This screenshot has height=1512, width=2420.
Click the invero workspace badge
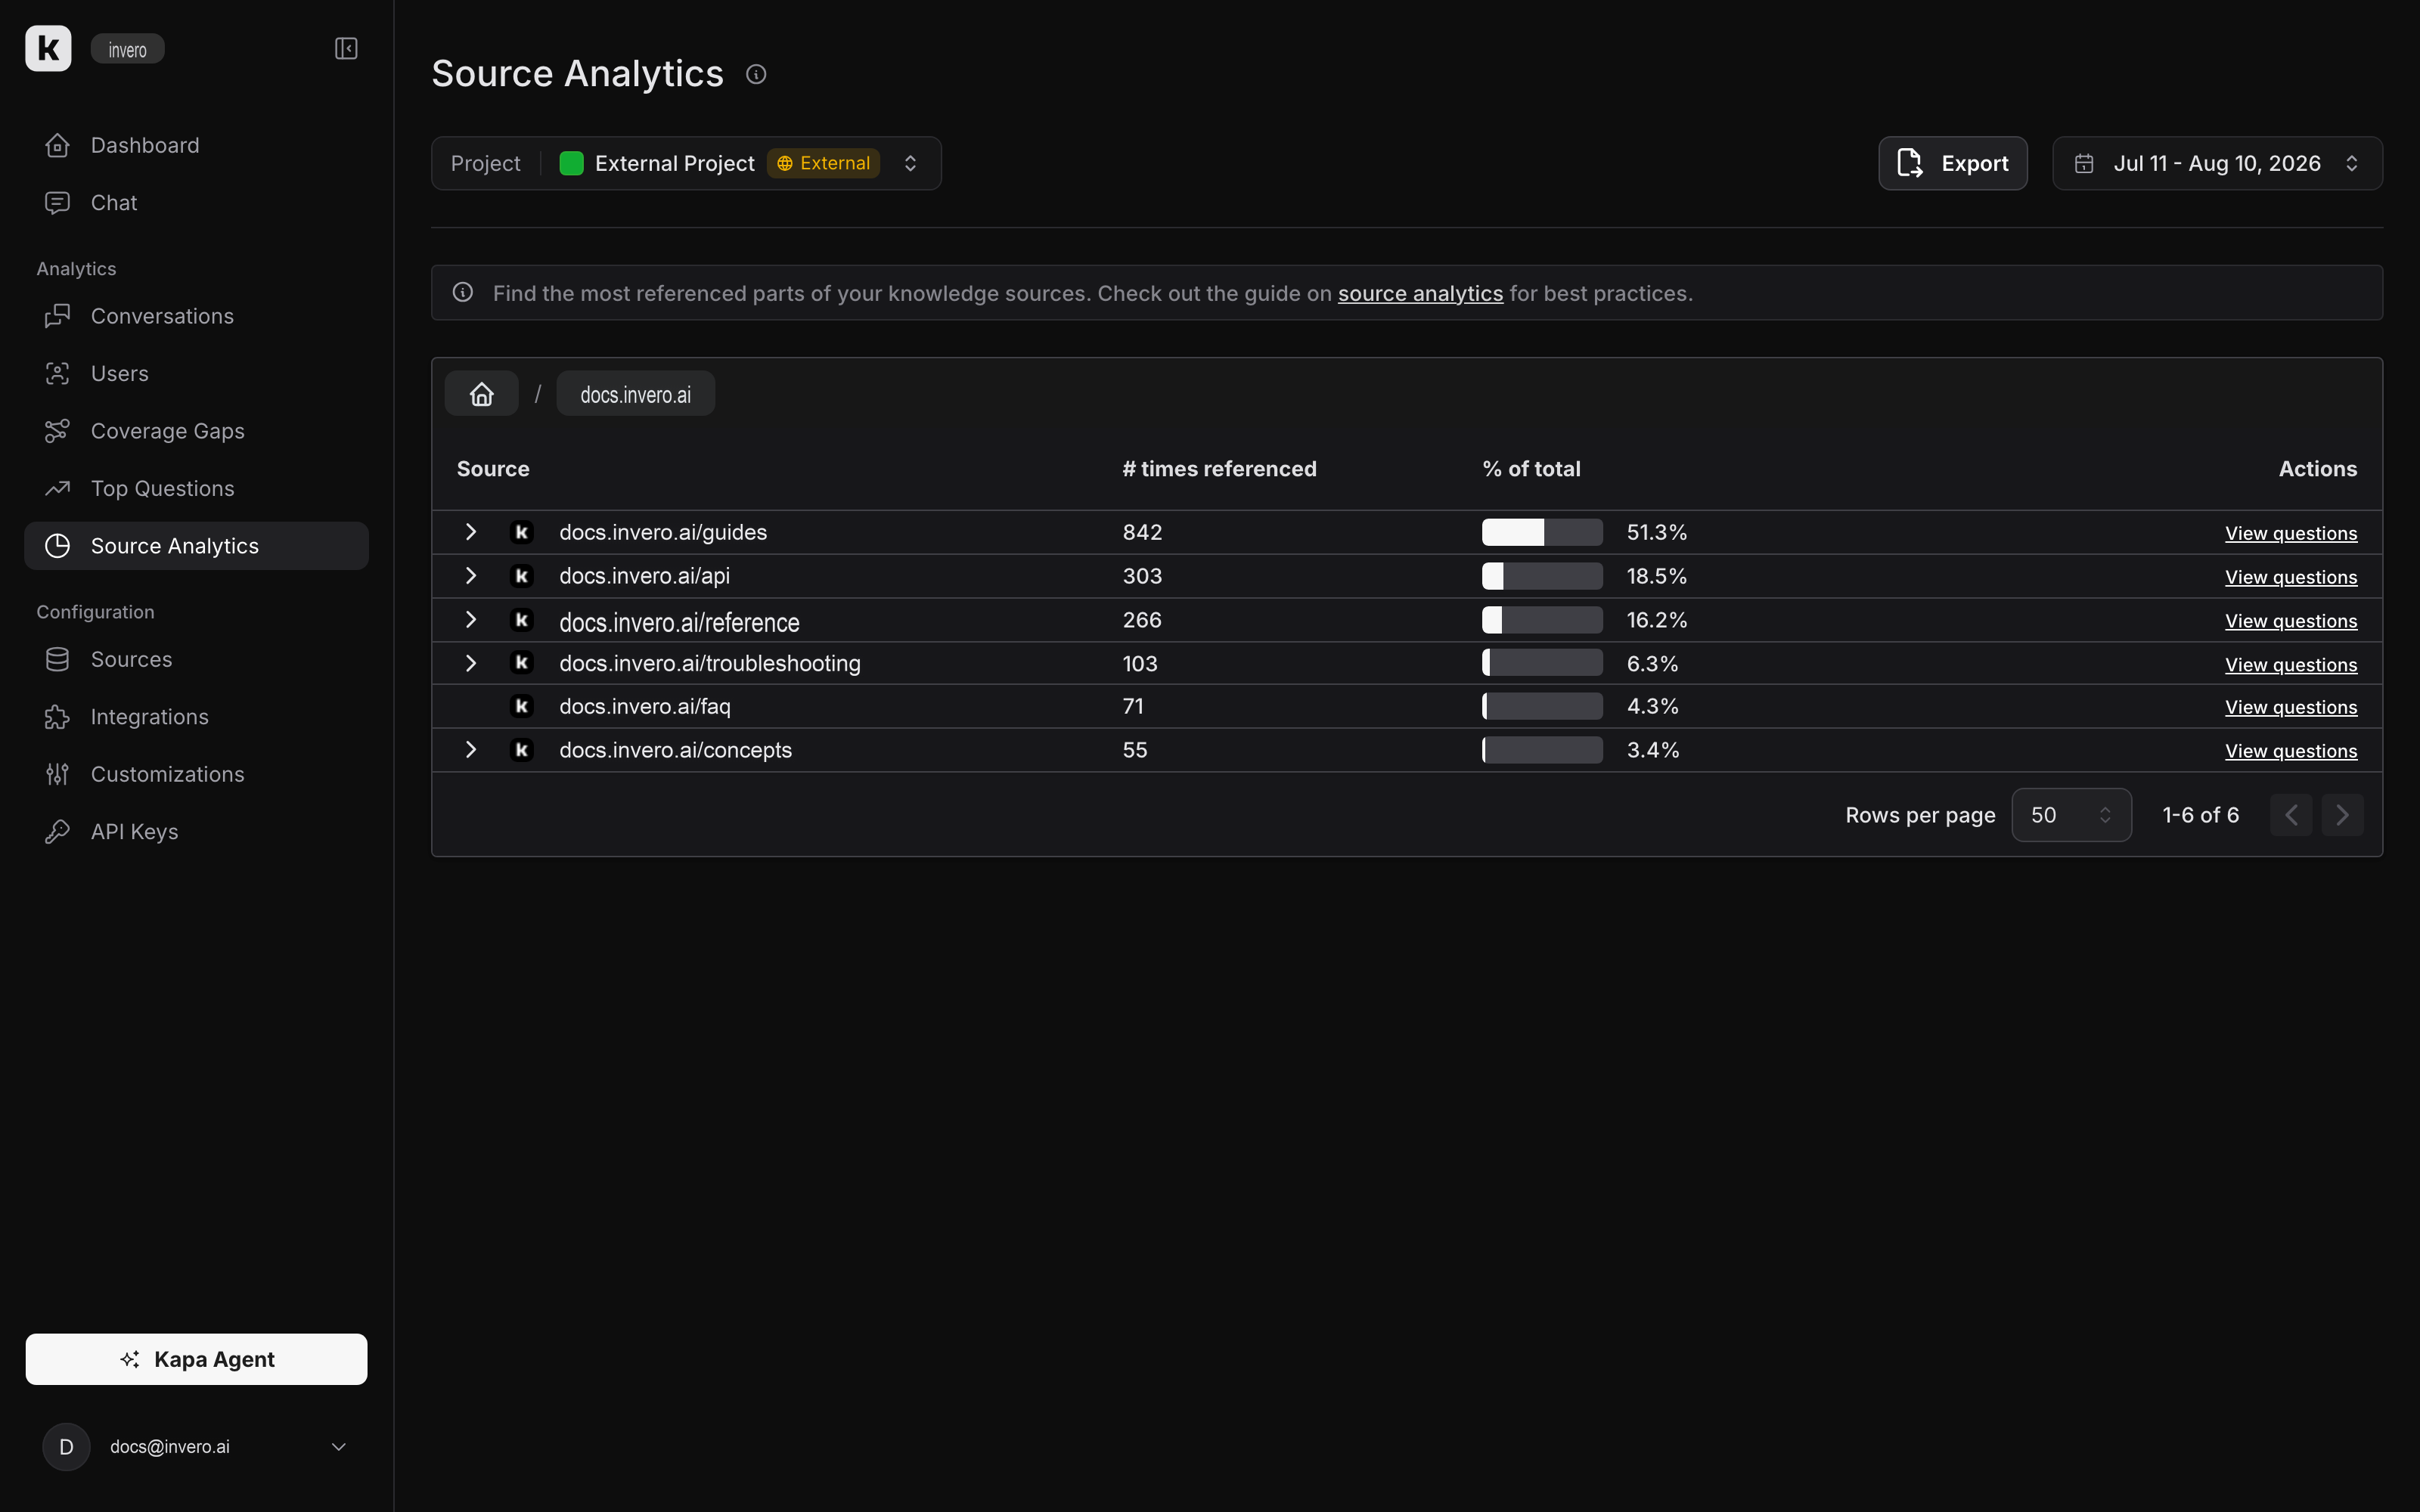tap(127, 49)
